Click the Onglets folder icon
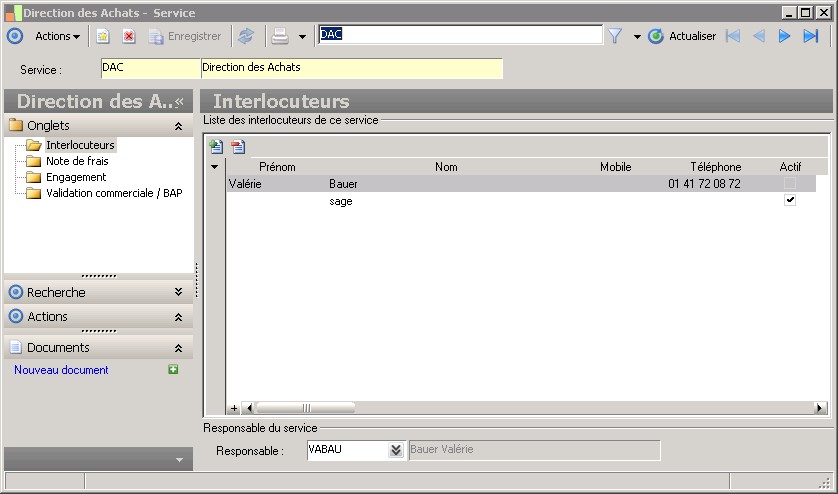838x494 pixels. [x=16, y=125]
